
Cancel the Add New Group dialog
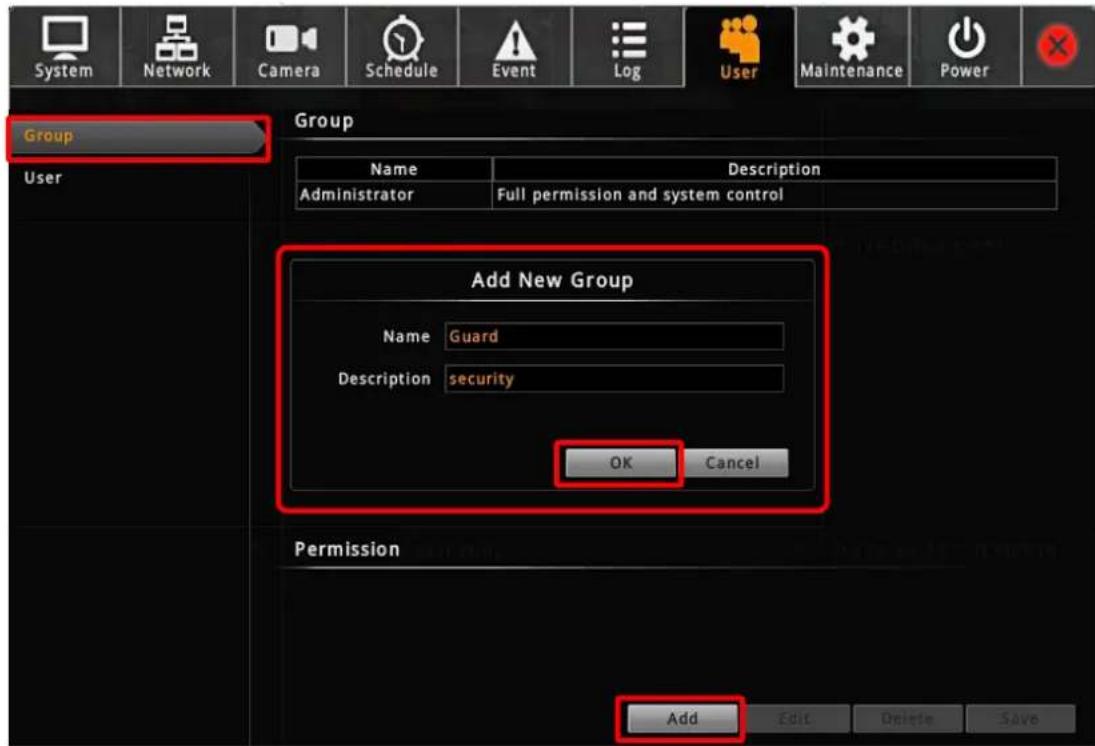733,462
